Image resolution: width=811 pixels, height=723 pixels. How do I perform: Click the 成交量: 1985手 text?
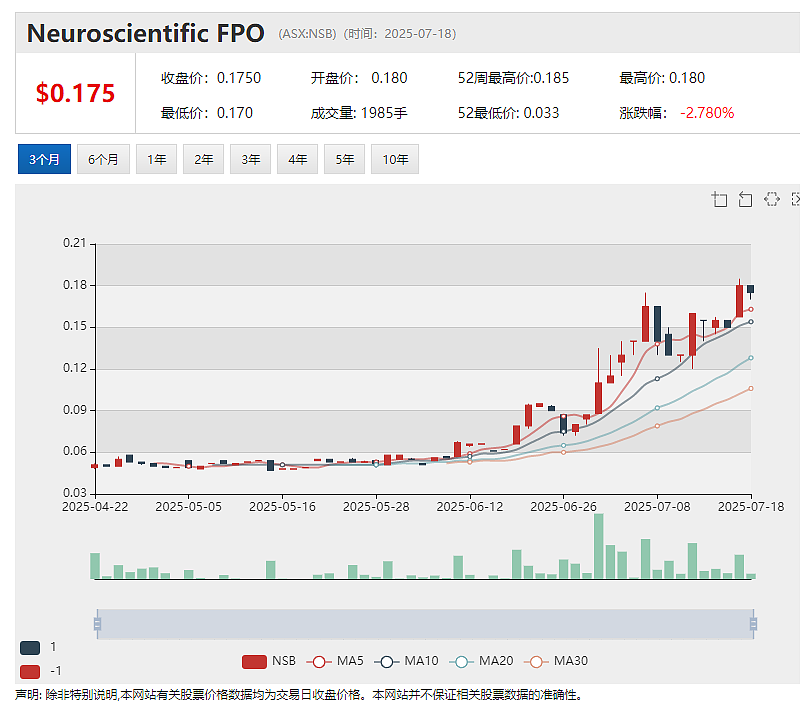(x=359, y=113)
